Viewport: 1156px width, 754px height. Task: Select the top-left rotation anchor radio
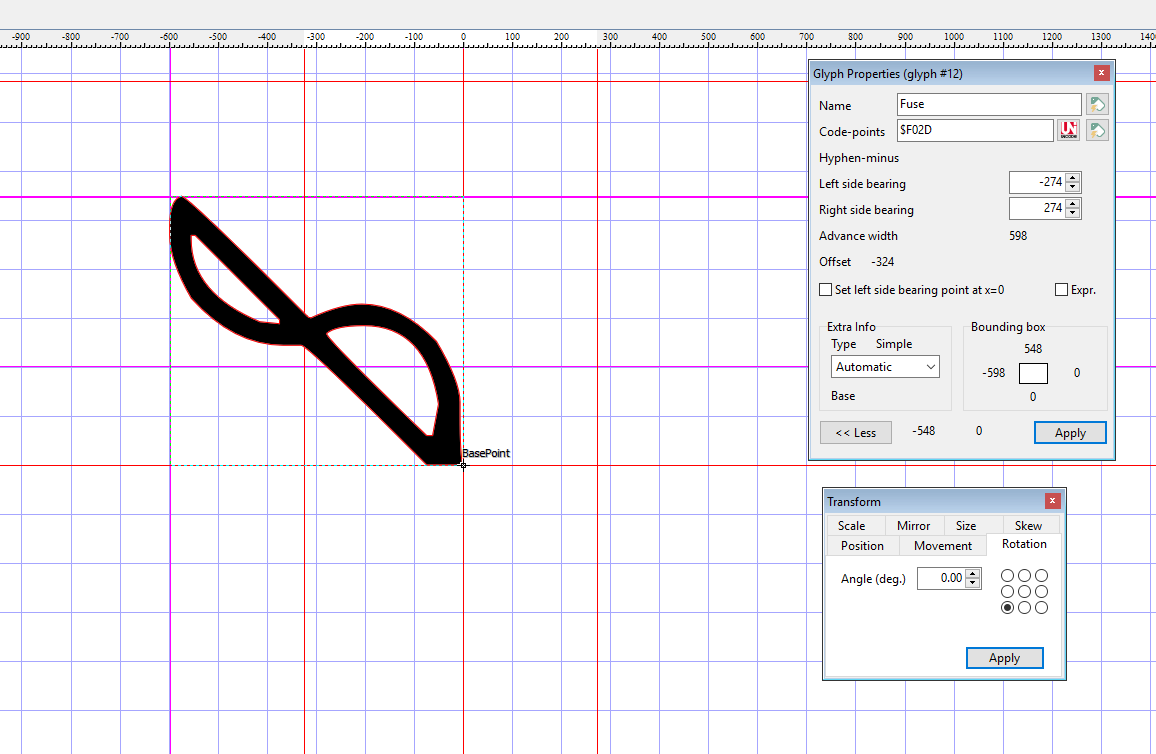point(1007,576)
